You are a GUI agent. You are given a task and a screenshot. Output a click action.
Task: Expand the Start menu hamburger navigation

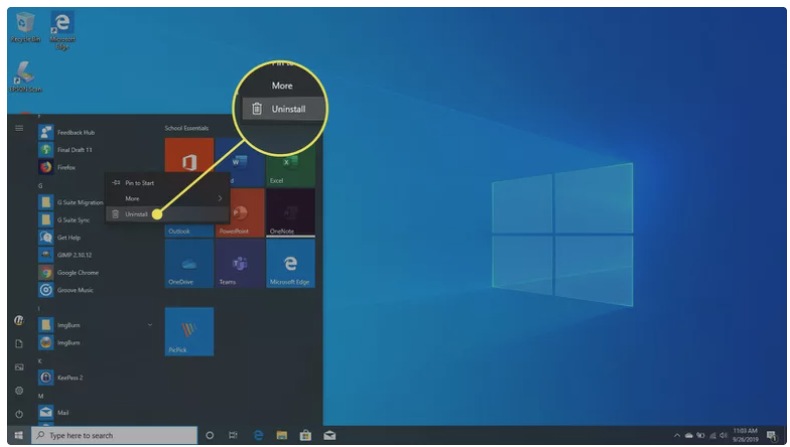(x=18, y=128)
